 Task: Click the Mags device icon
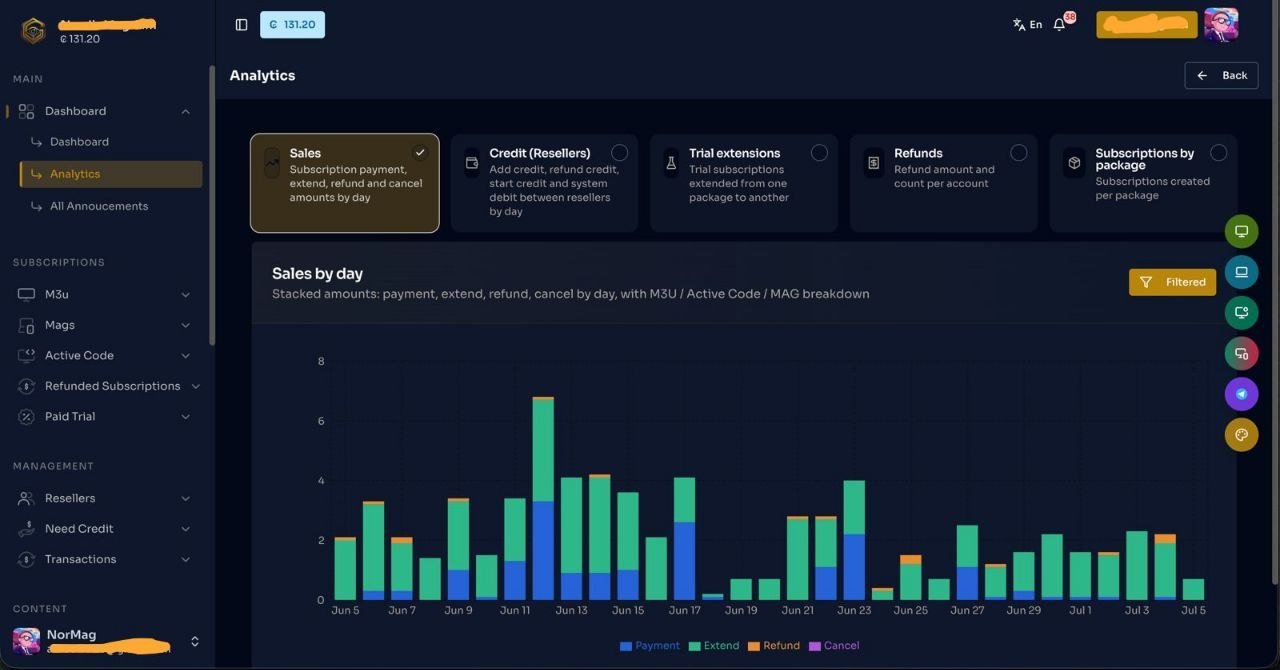[x=27, y=325]
